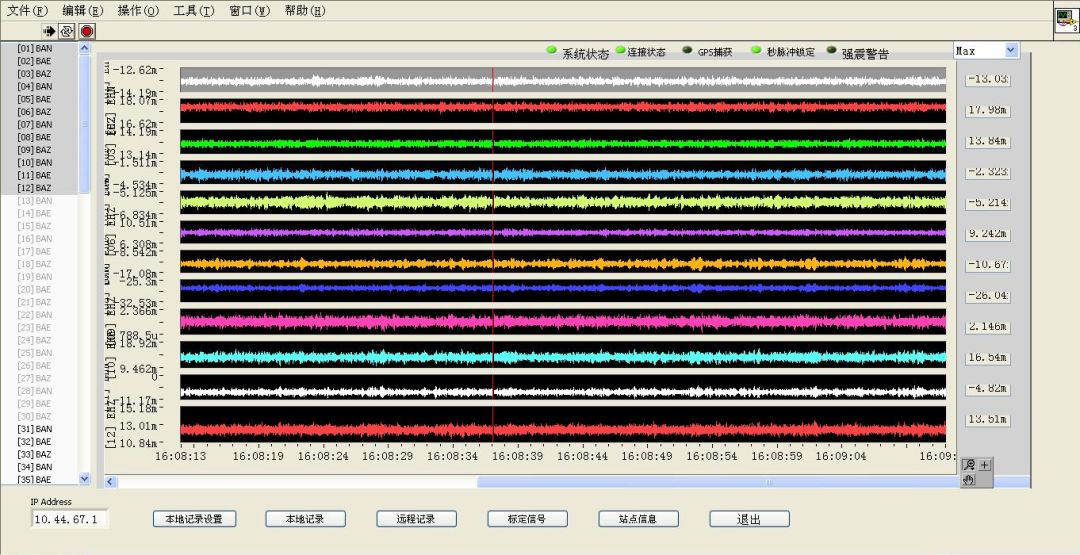1080x555 pixels.
Task: Click the 17.98m max value field
Action: pyautogui.click(x=988, y=110)
